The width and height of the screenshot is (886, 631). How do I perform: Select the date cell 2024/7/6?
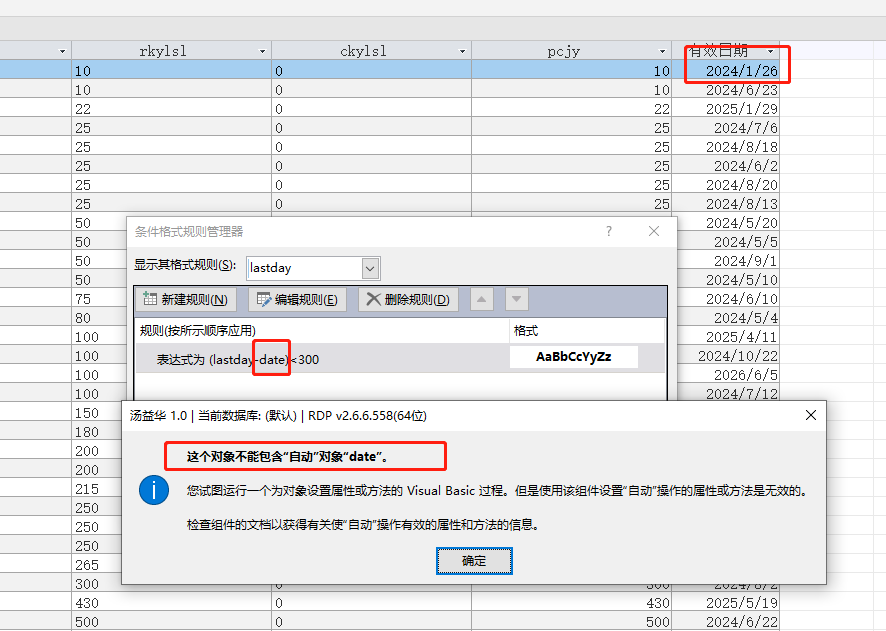point(726,128)
